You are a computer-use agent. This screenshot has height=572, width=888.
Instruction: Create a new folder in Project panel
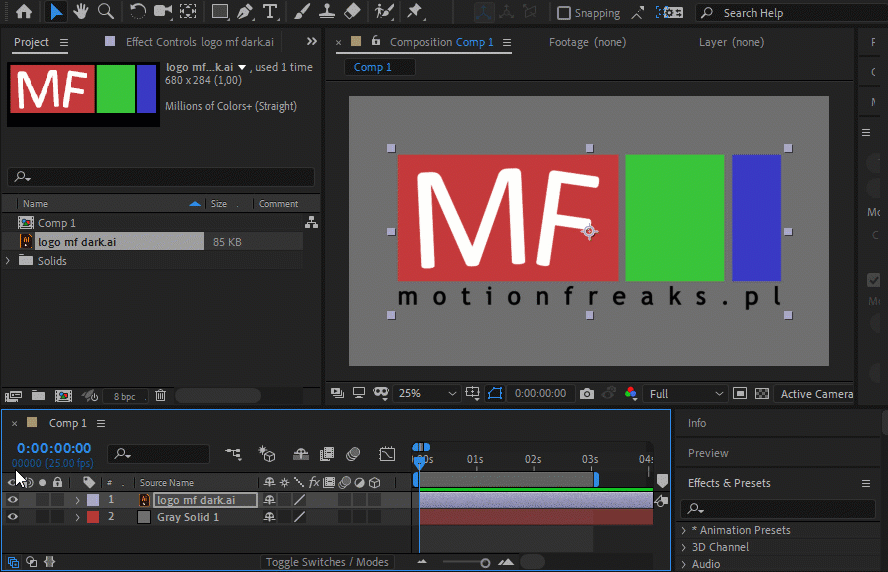coord(39,395)
